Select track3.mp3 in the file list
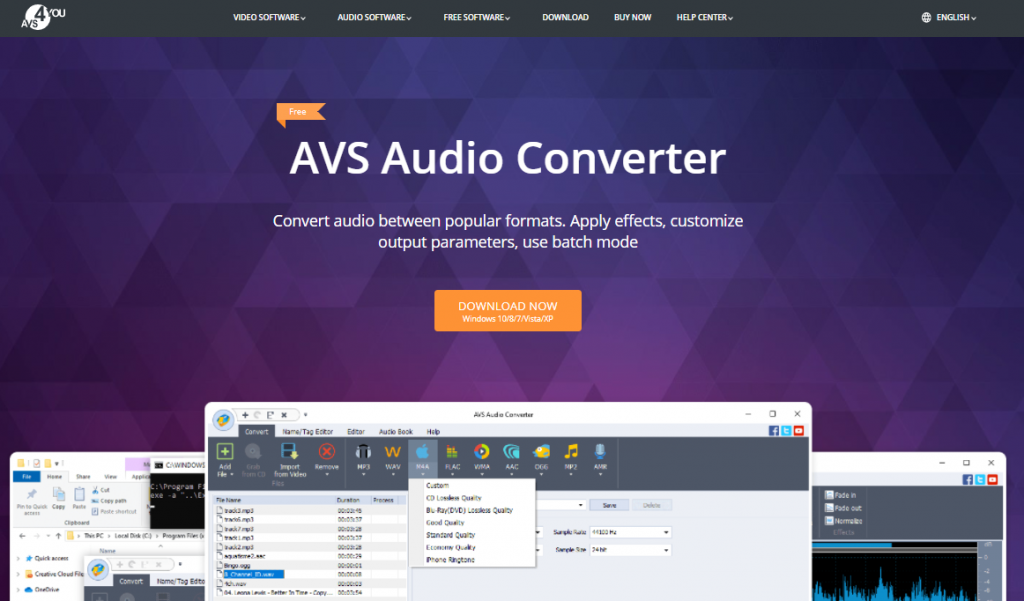This screenshot has height=601, width=1024. (239, 510)
